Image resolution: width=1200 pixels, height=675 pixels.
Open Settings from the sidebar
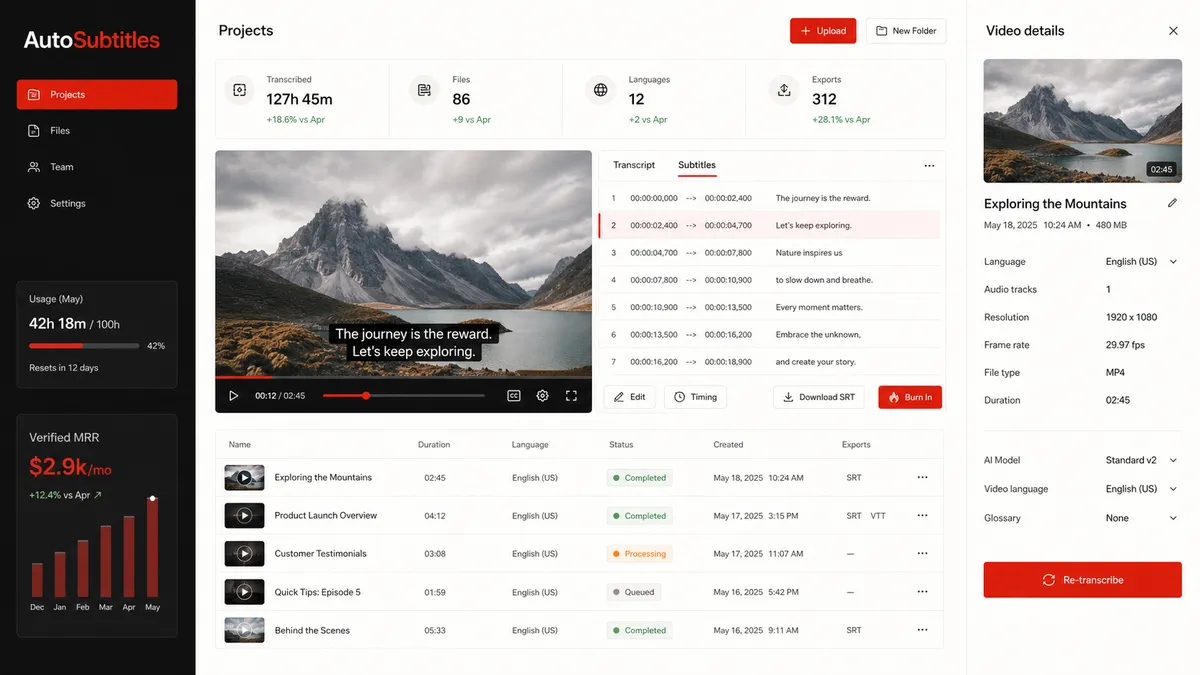pos(97,203)
